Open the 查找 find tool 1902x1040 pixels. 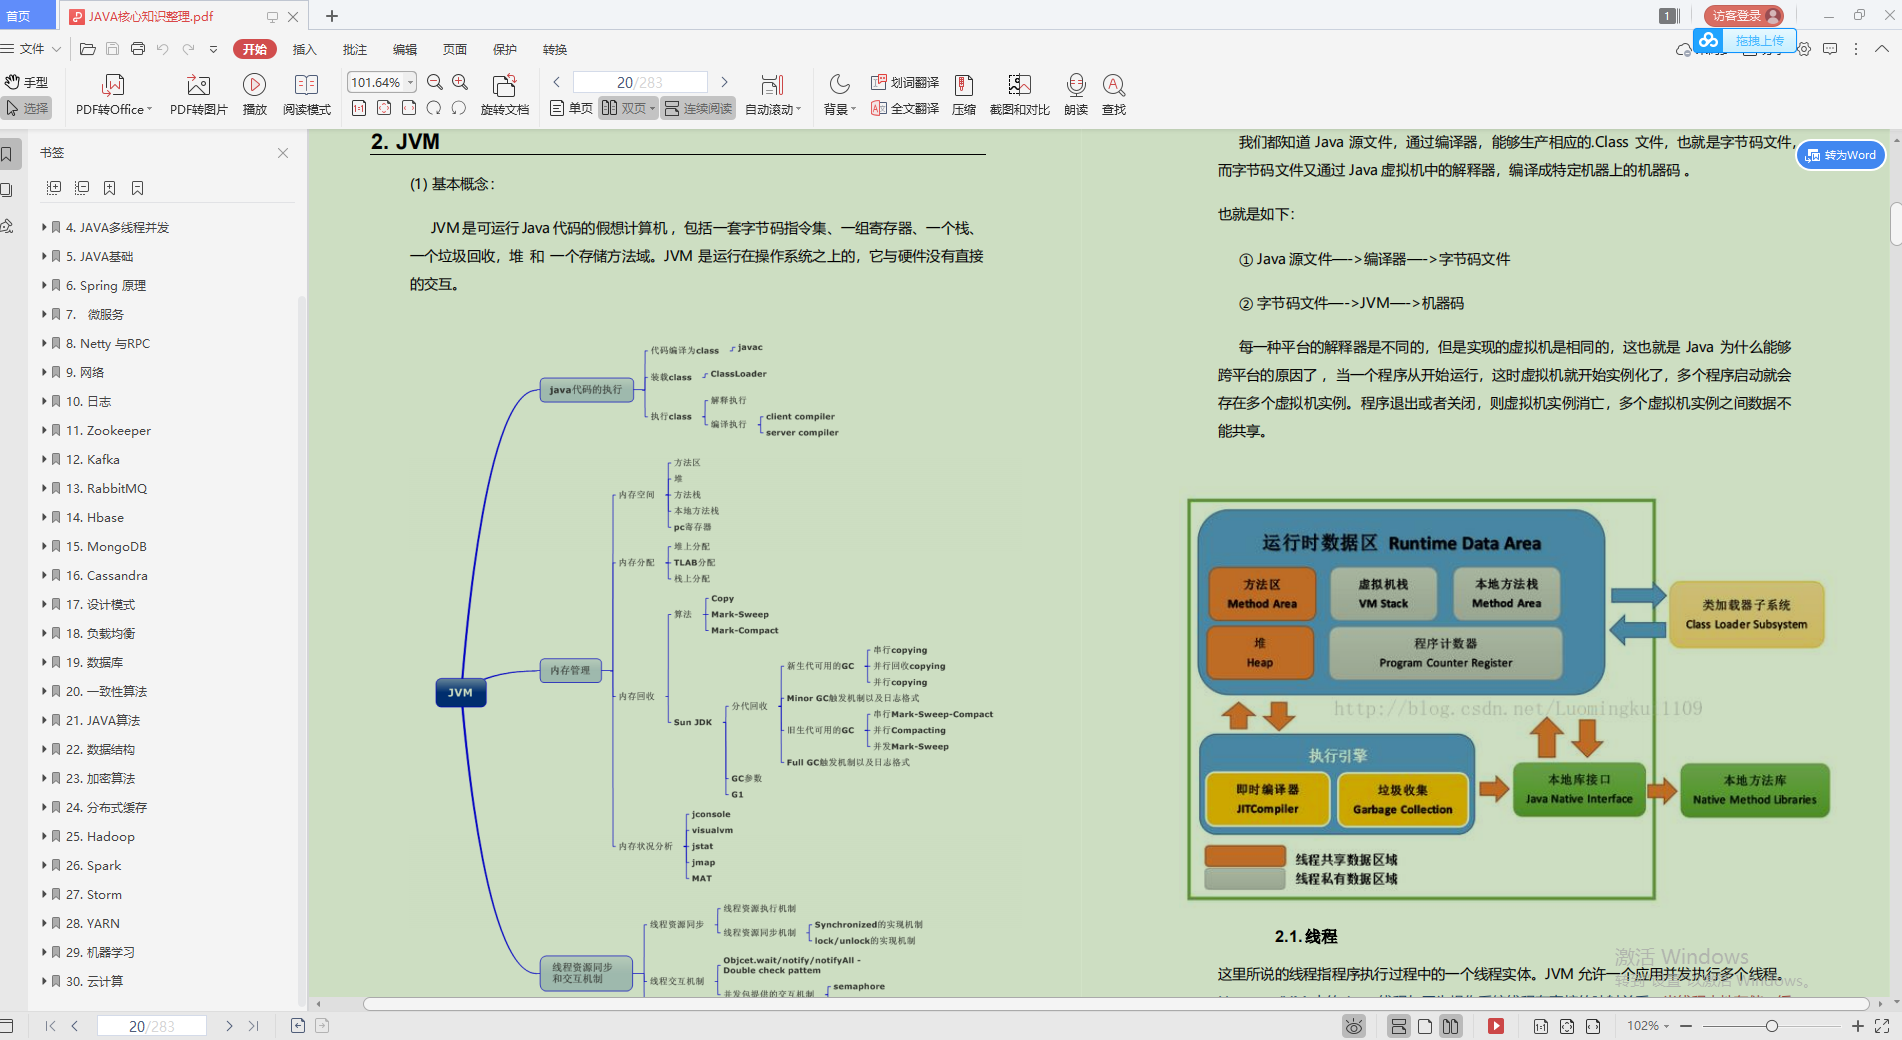click(1113, 94)
